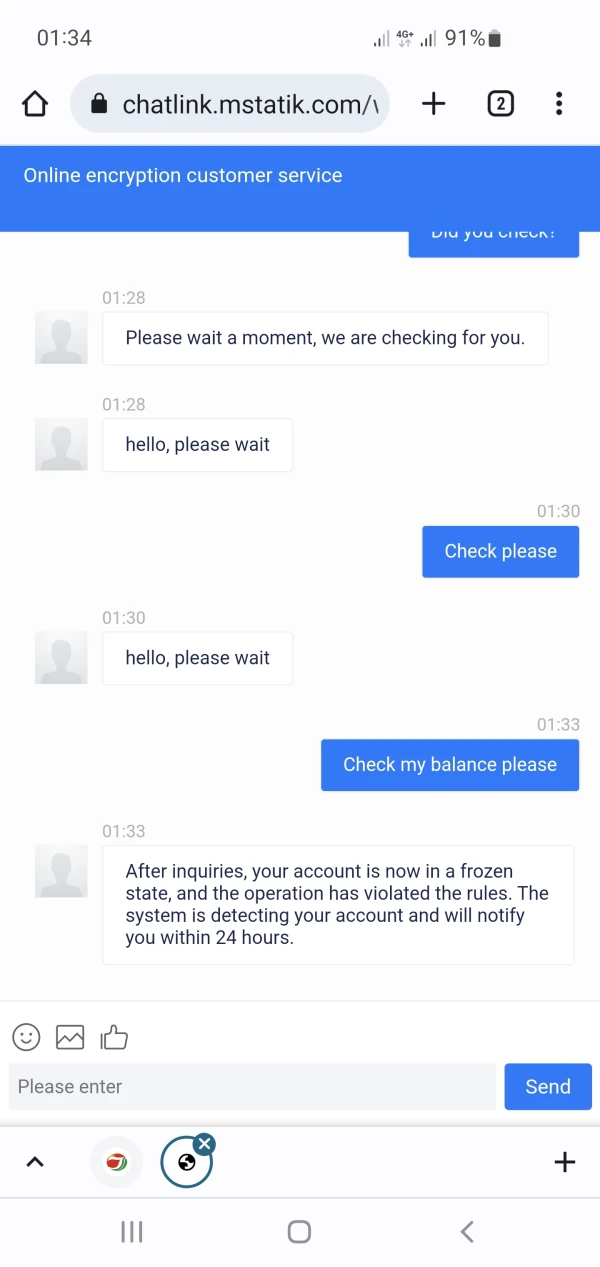Screen dimensions: 600x1267
Task: Tap the Android back navigation arrow
Action: point(466,1232)
